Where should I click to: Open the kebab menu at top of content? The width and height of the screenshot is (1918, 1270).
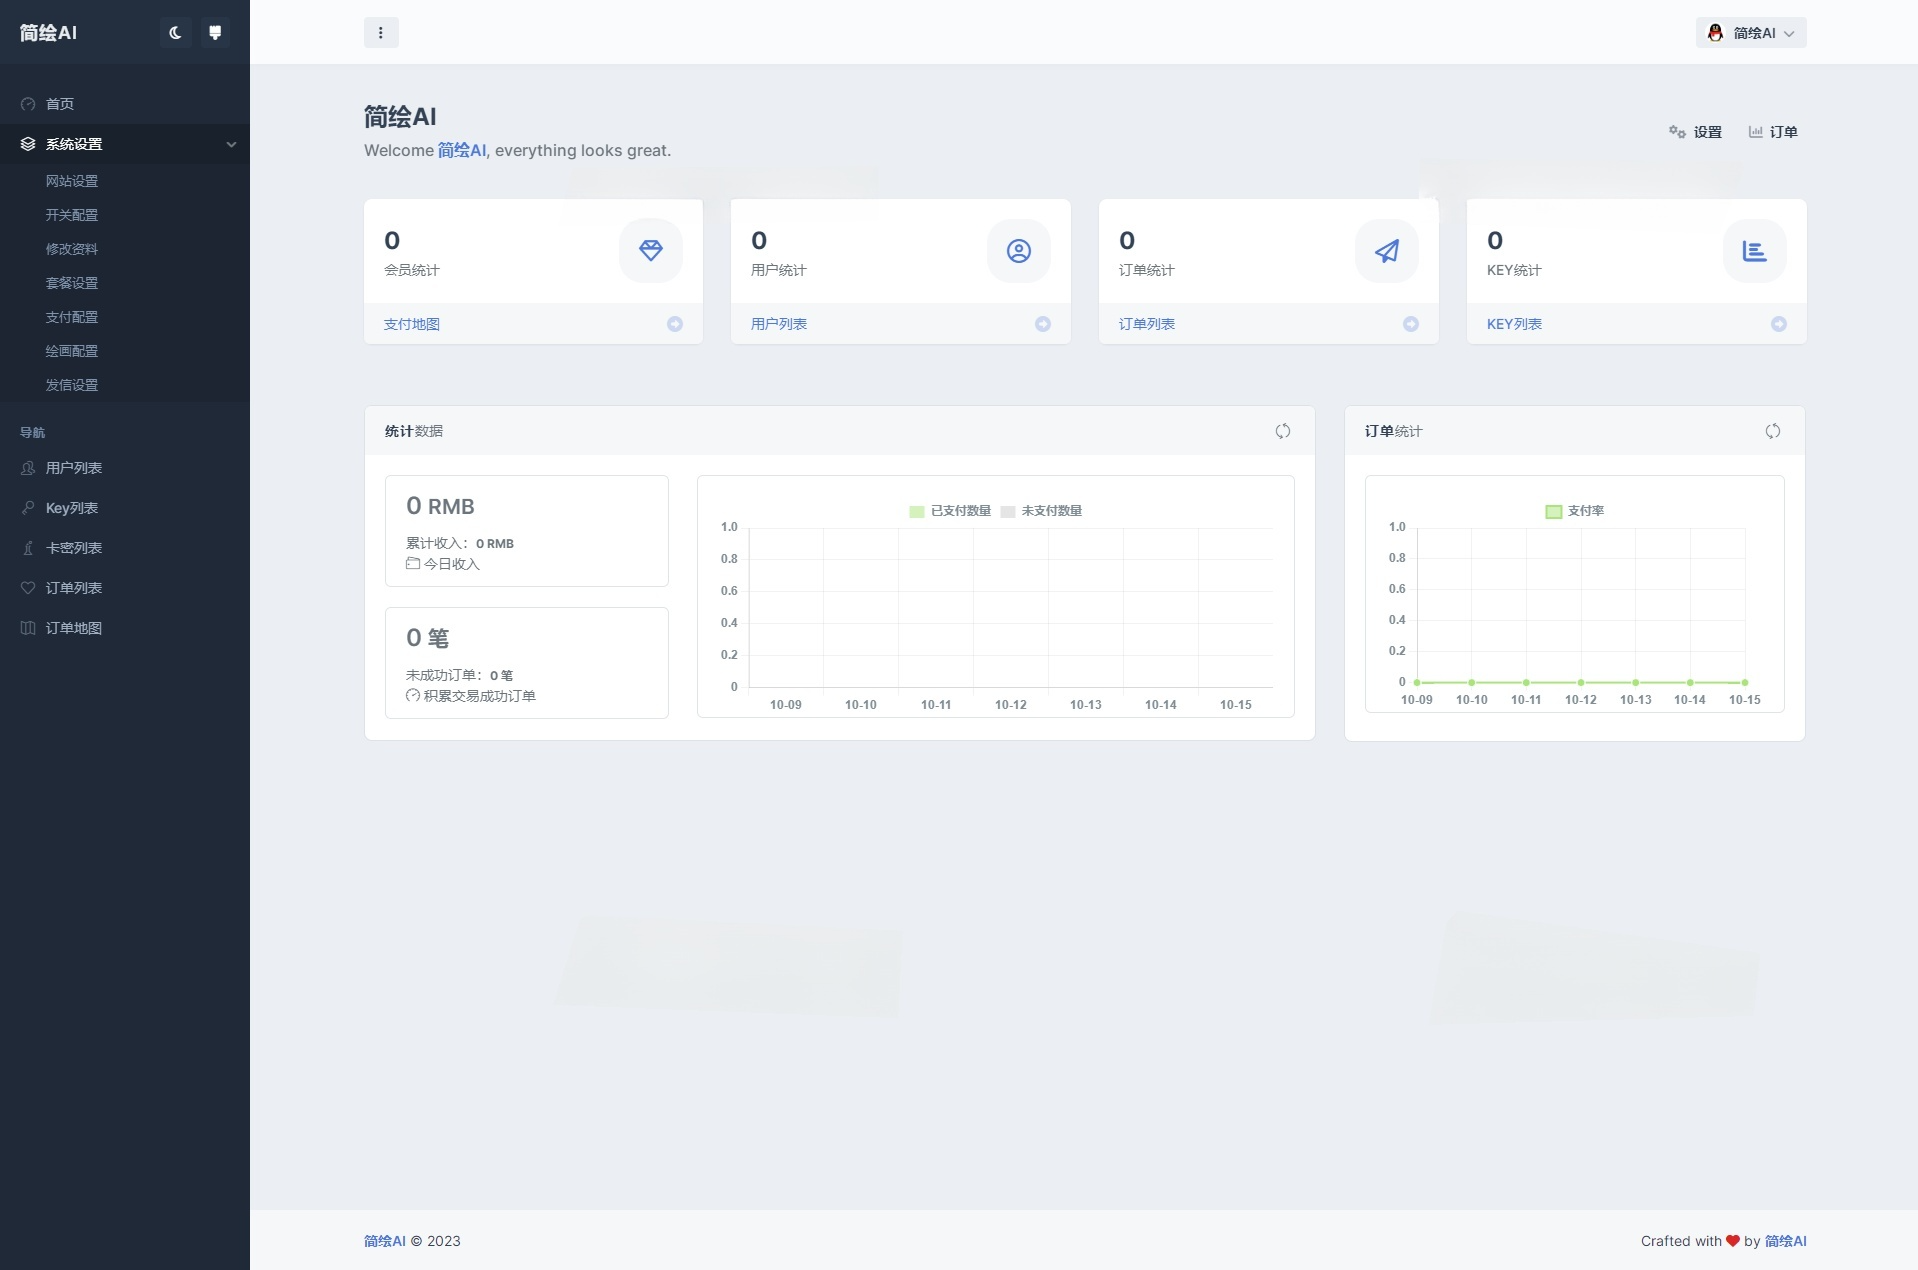(381, 32)
